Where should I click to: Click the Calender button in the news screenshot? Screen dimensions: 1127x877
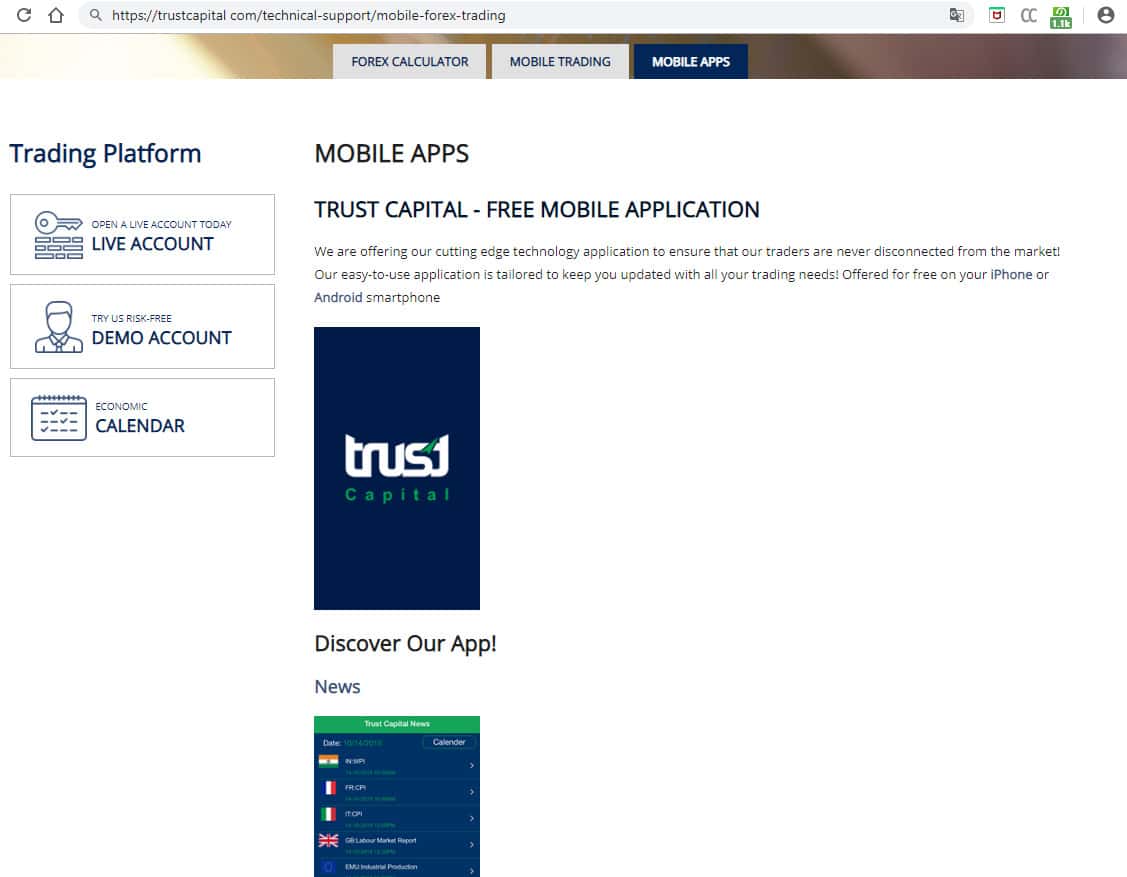pos(449,742)
